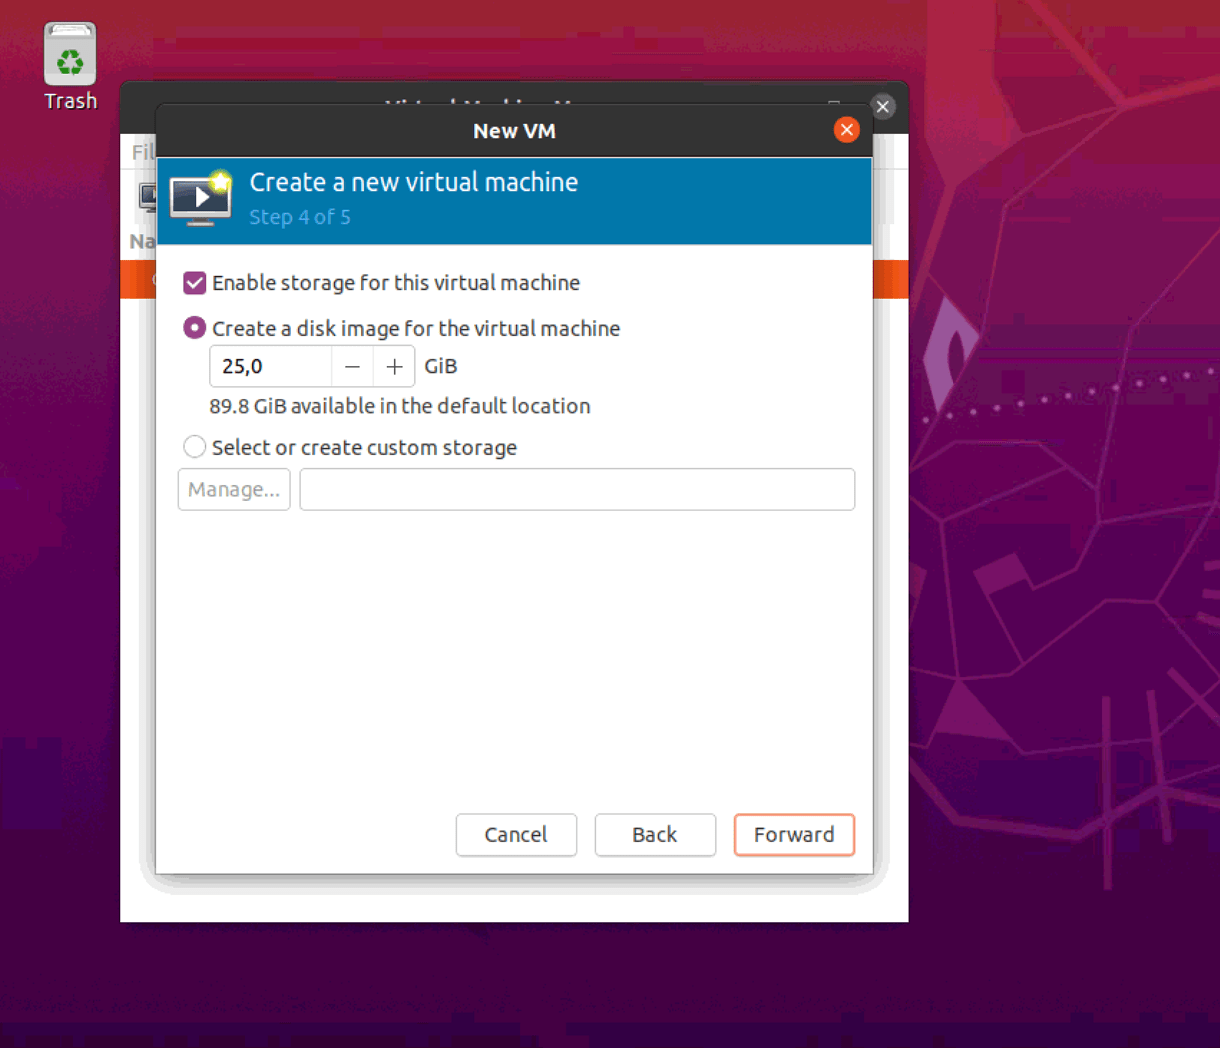
Task: Cancel the New VM creation
Action: (516, 835)
